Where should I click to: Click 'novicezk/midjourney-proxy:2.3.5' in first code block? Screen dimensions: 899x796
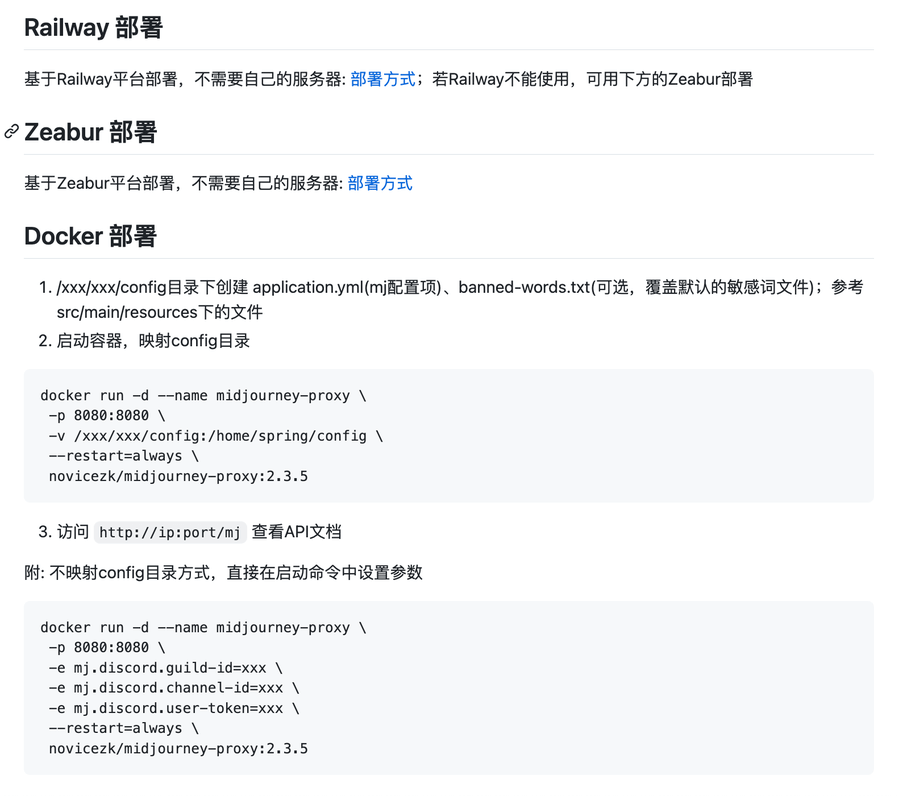178,476
